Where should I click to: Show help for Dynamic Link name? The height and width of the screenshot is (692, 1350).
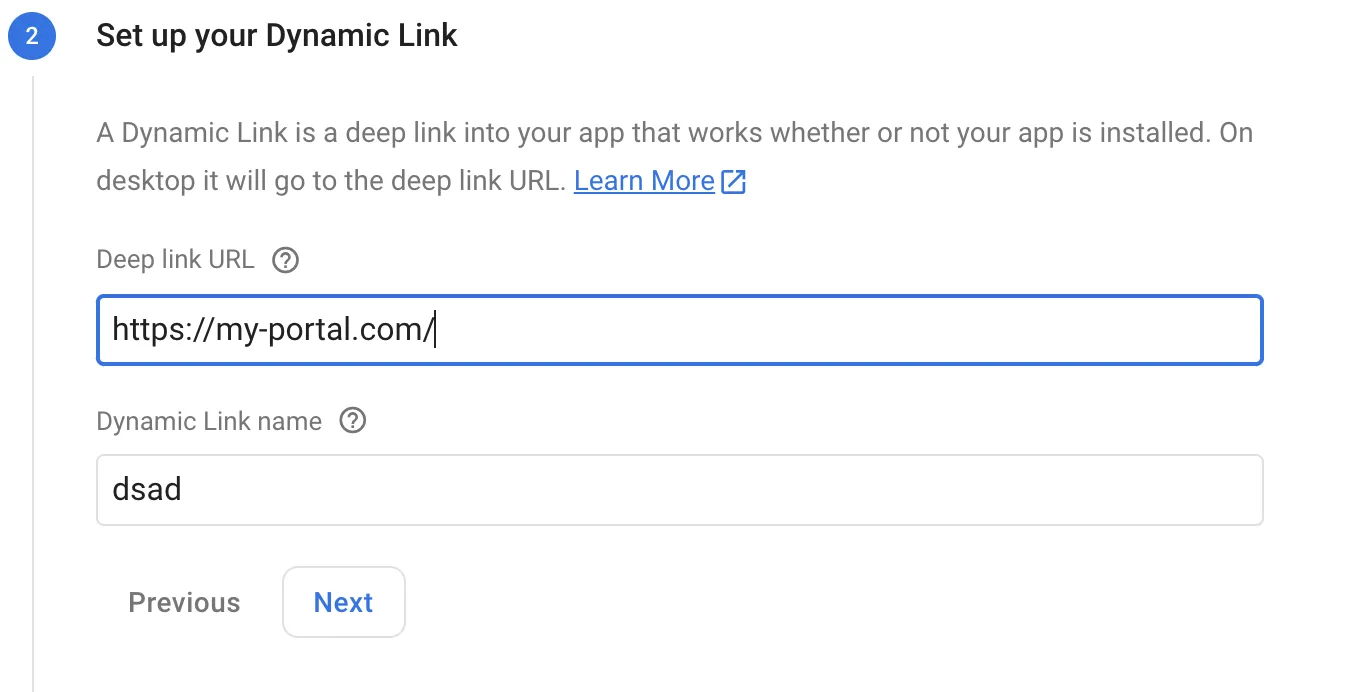(x=353, y=421)
